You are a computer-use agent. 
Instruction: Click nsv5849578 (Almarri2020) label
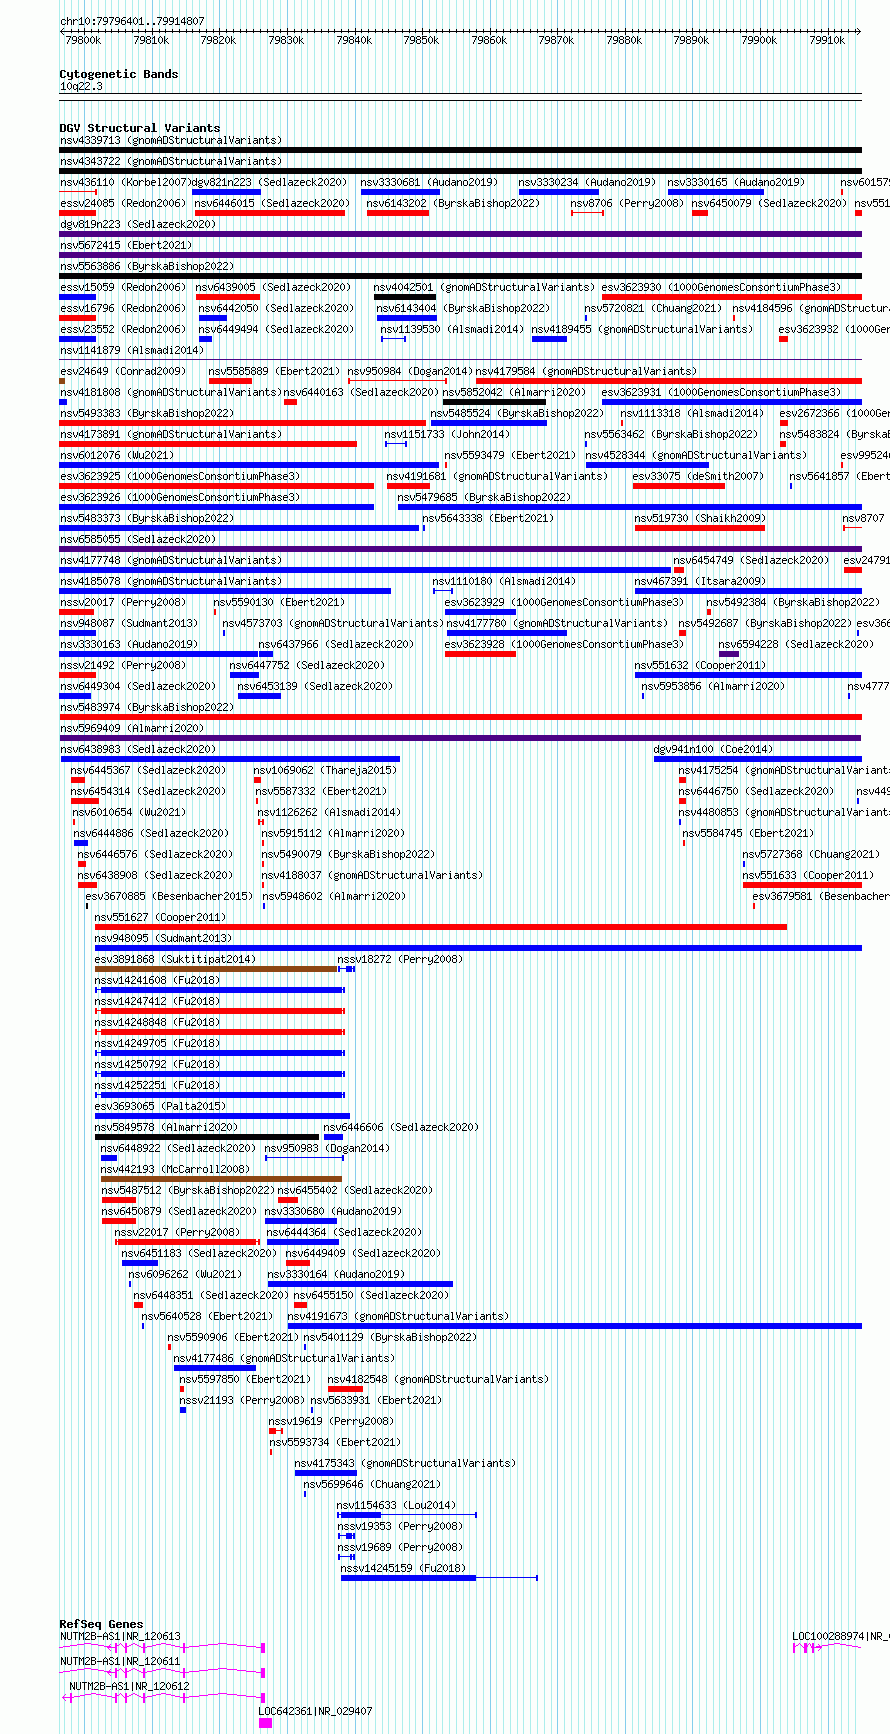(x=166, y=1127)
